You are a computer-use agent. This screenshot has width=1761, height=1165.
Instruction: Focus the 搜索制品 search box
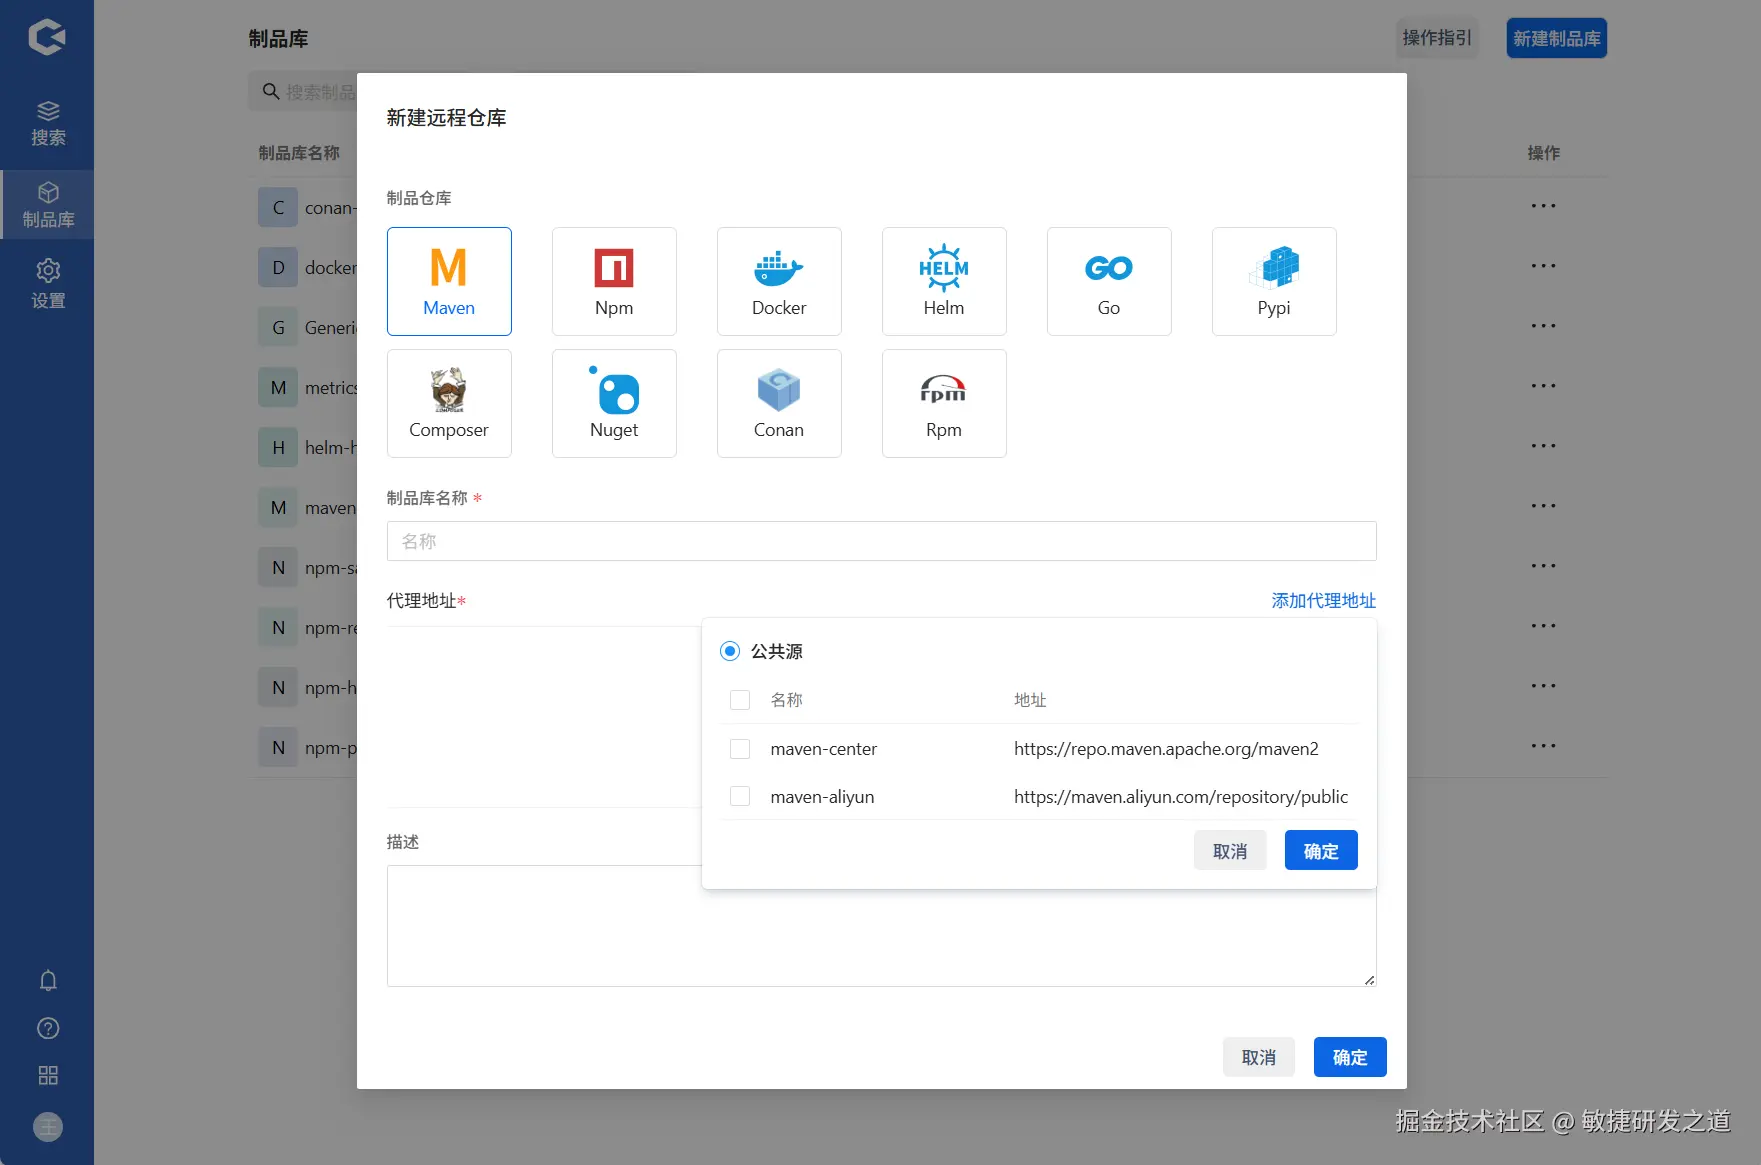click(x=304, y=92)
